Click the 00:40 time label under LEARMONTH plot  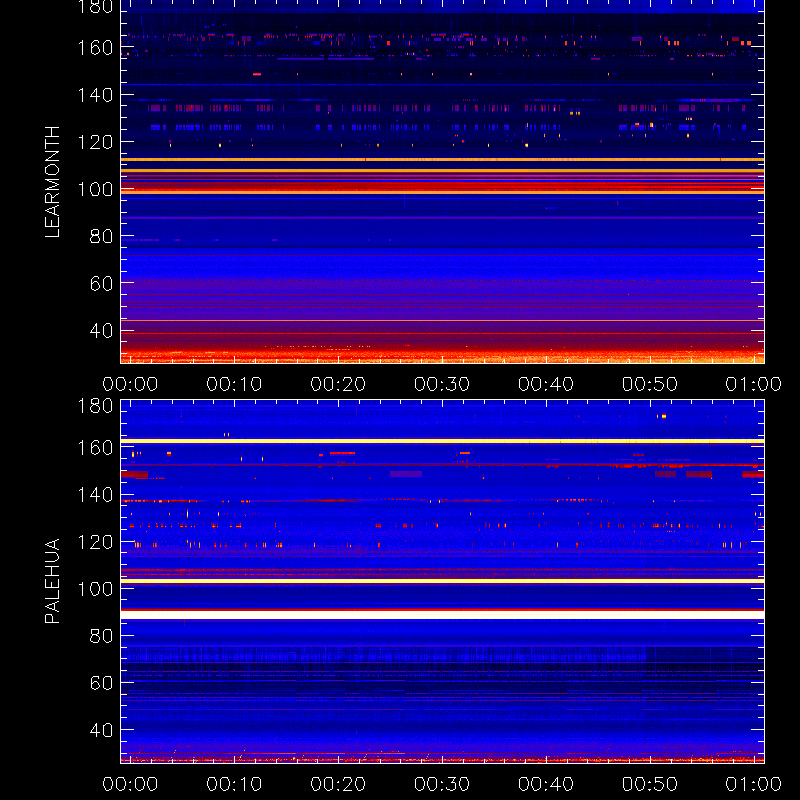tap(546, 384)
